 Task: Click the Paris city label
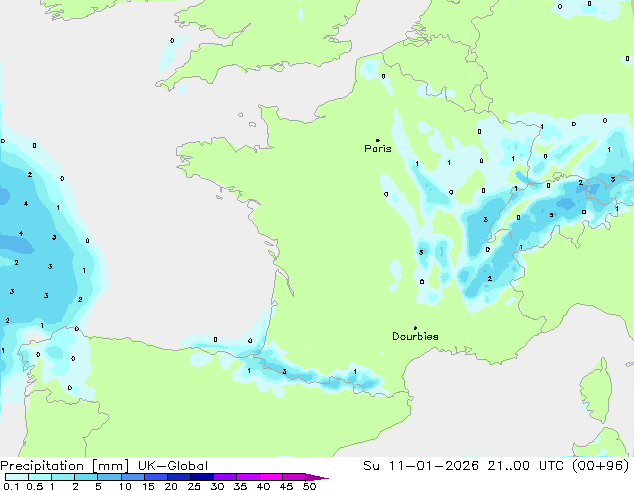pos(378,149)
